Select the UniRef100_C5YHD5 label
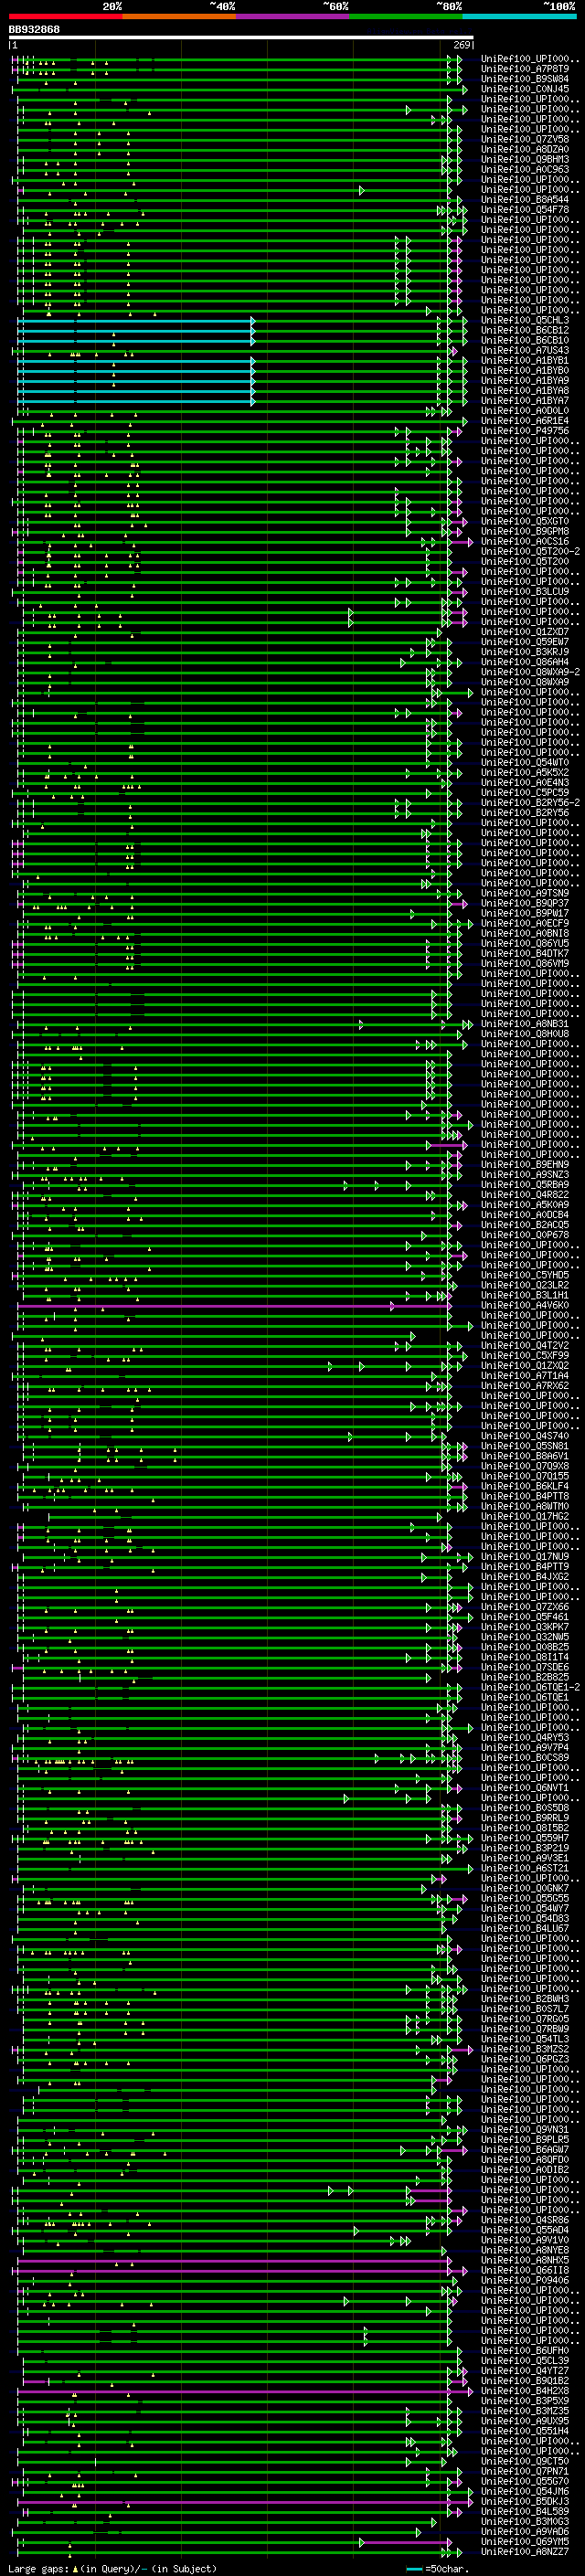Screen dimensions: 585x2576 point(525,1275)
